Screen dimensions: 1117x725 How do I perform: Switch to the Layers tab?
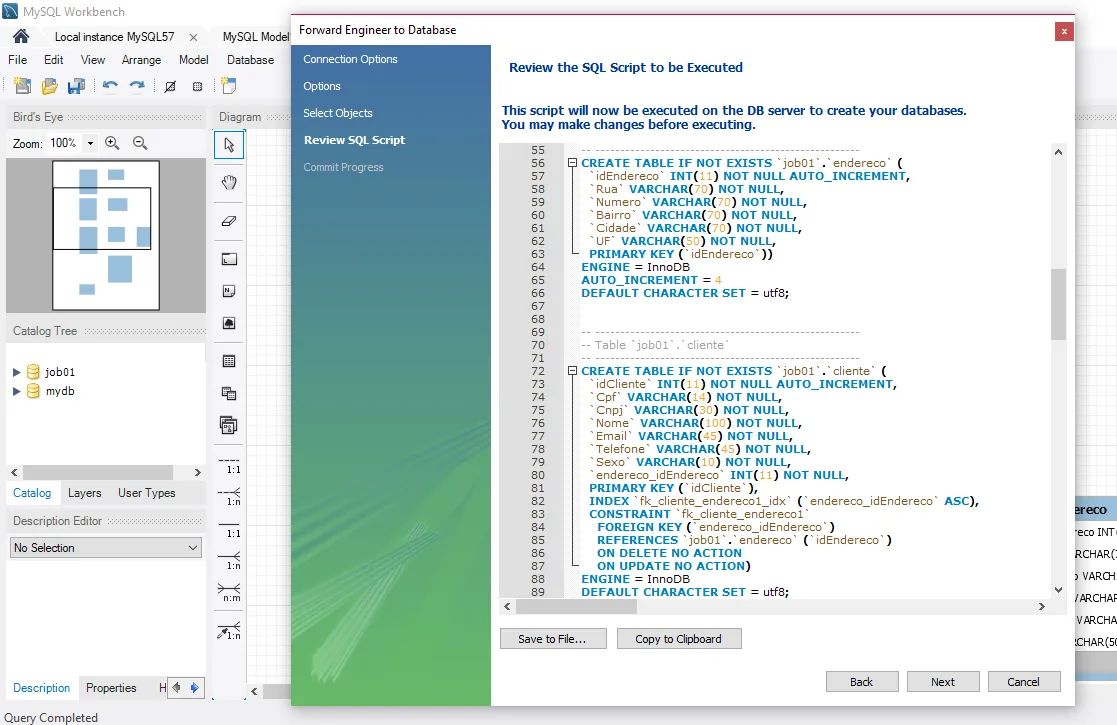coord(84,493)
